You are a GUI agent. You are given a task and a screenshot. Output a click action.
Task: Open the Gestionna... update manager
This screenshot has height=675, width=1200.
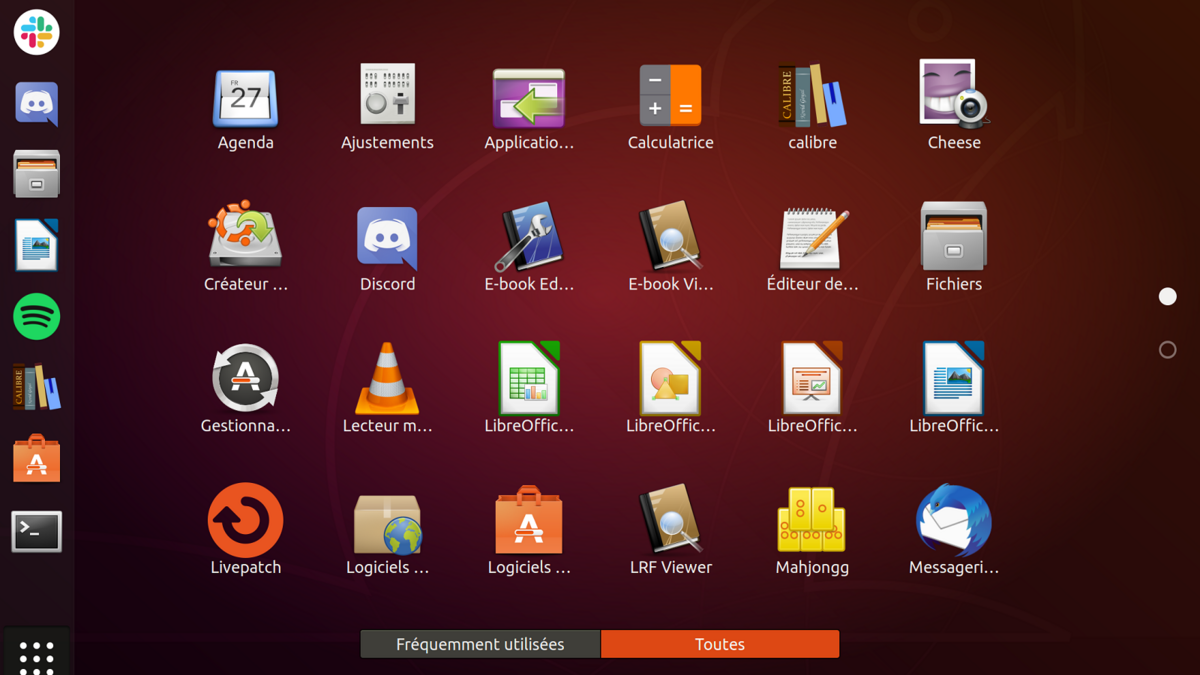pos(246,378)
